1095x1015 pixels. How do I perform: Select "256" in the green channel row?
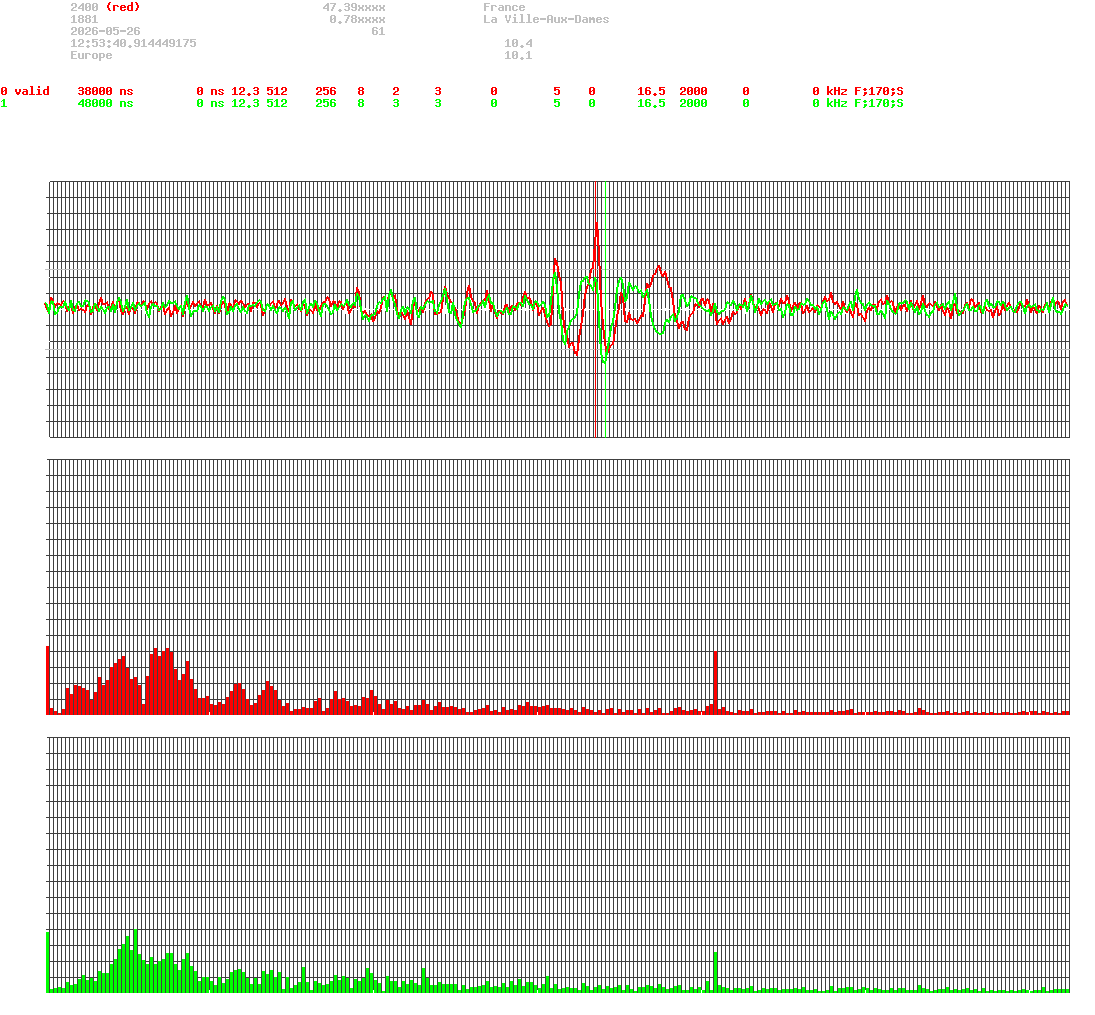[326, 103]
